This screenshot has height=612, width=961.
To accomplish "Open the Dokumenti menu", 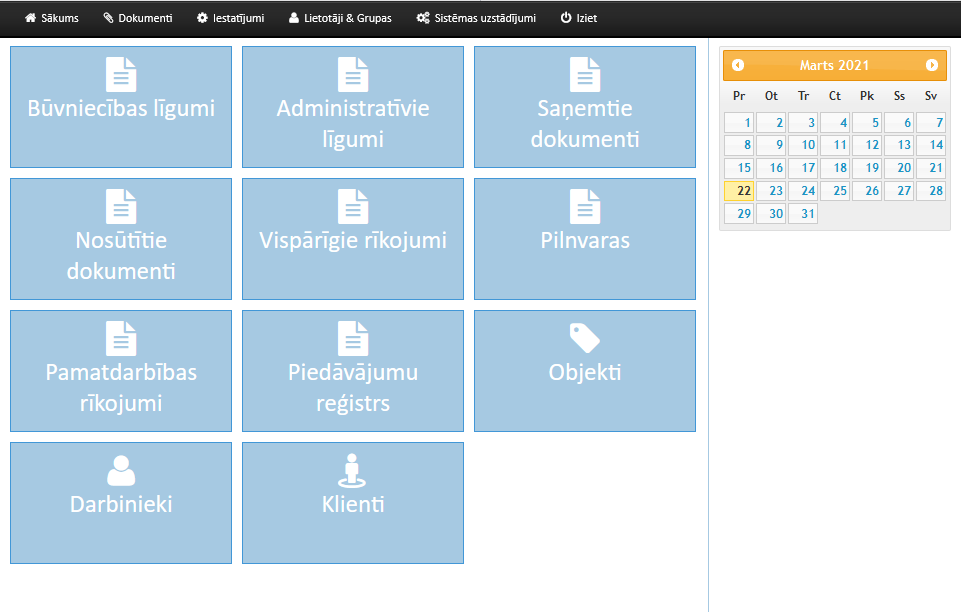I will click(137, 18).
